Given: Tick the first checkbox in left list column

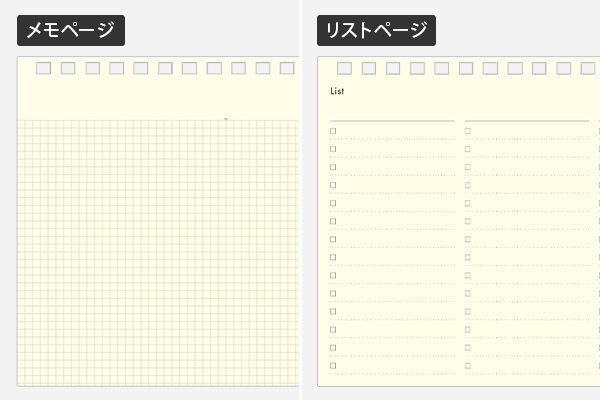Looking at the screenshot, I should tap(333, 131).
